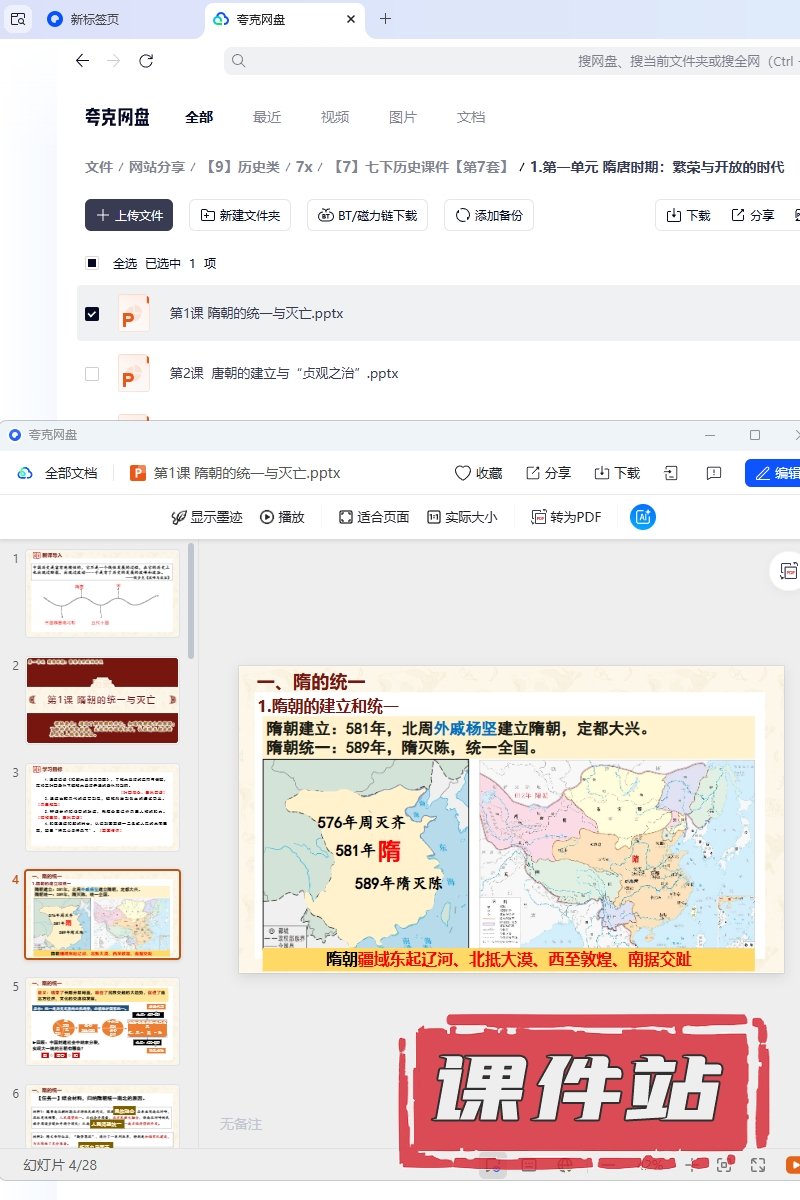Click the browser refresh icon
Viewport: 800px width, 1200px height.
(146, 61)
